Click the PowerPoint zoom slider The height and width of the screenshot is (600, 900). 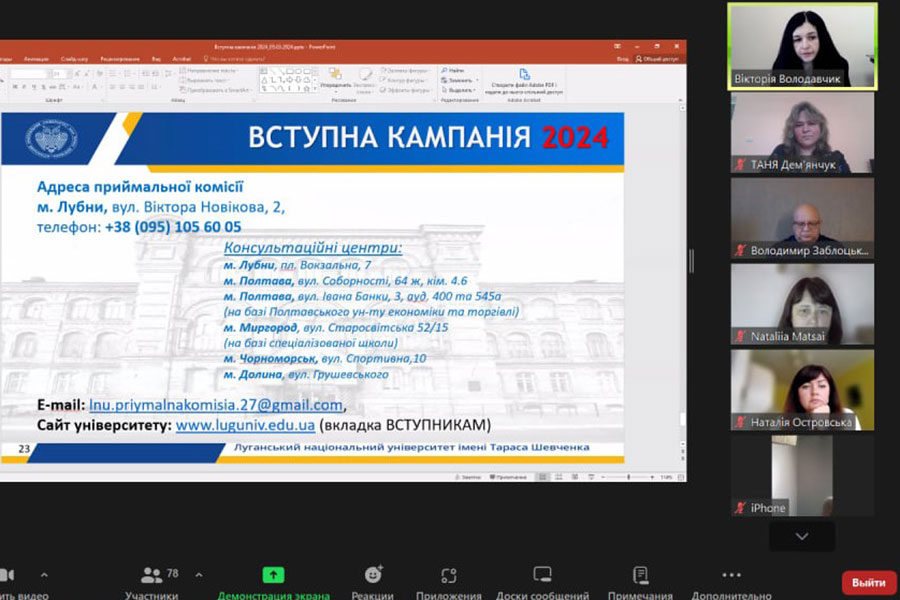(627, 477)
